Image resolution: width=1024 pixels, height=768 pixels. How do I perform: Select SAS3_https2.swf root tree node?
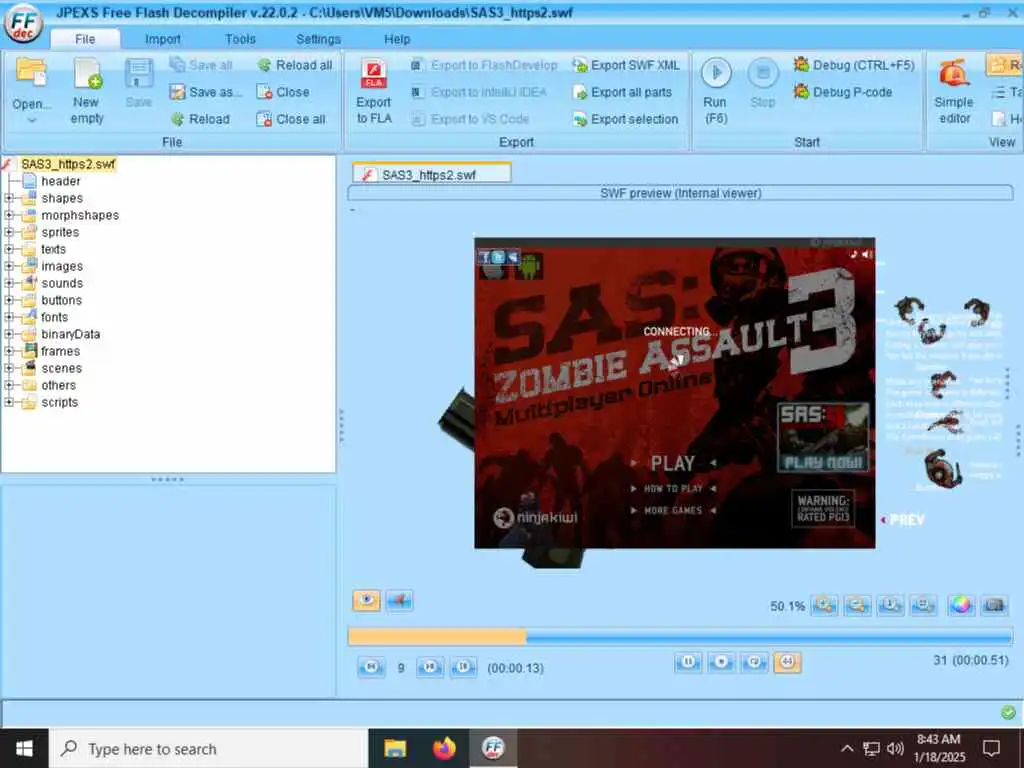pos(68,164)
